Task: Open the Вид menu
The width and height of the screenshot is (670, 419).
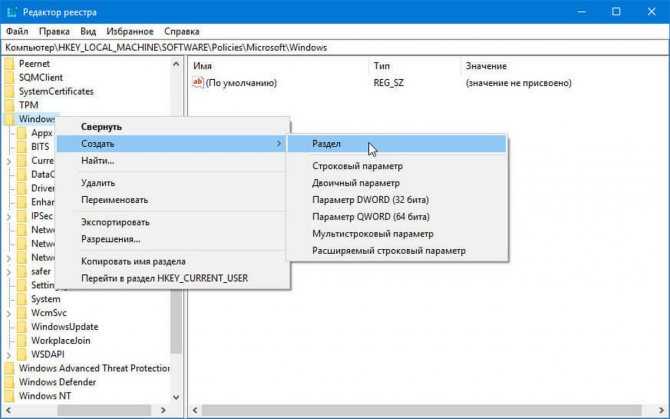Action: click(88, 31)
